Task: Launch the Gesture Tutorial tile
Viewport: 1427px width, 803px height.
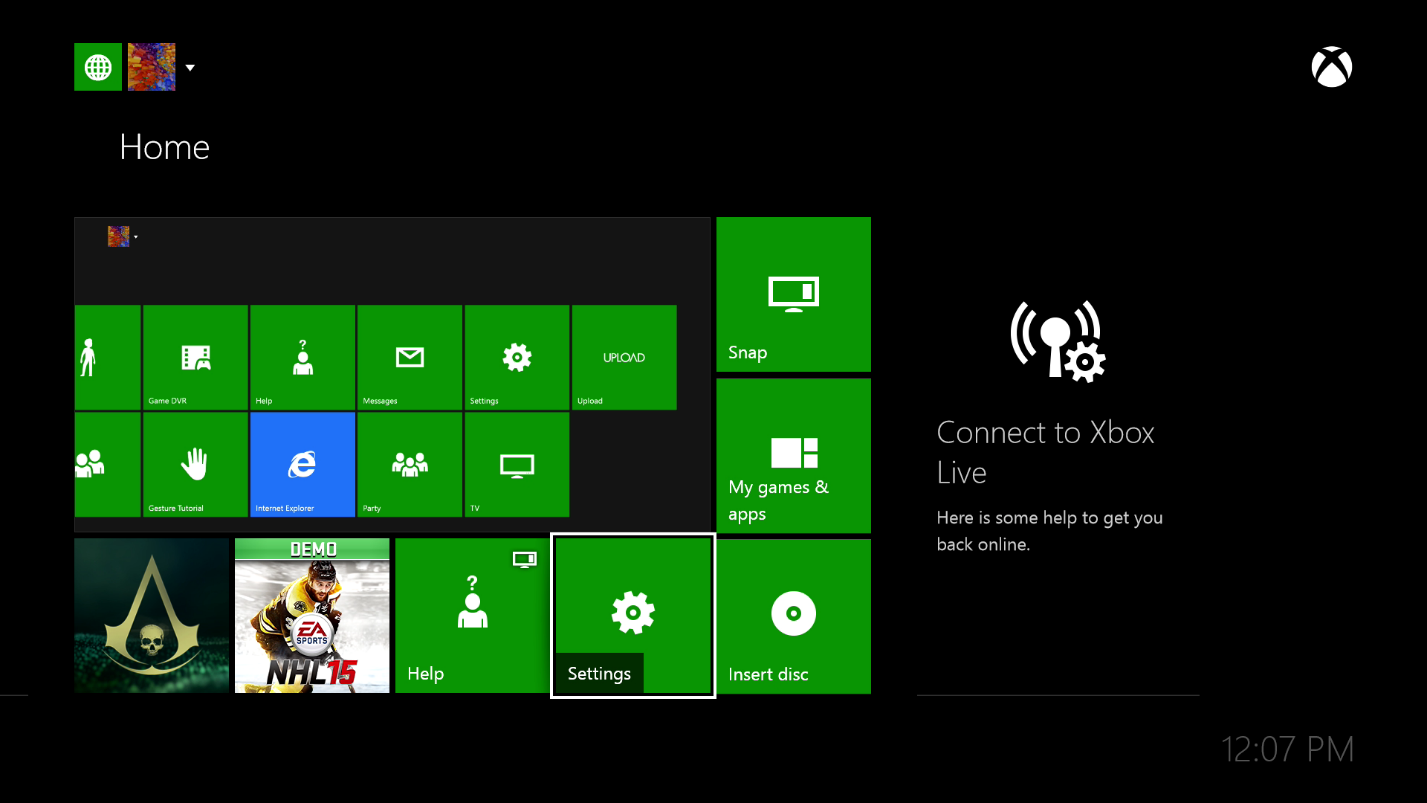Action: click(x=195, y=465)
